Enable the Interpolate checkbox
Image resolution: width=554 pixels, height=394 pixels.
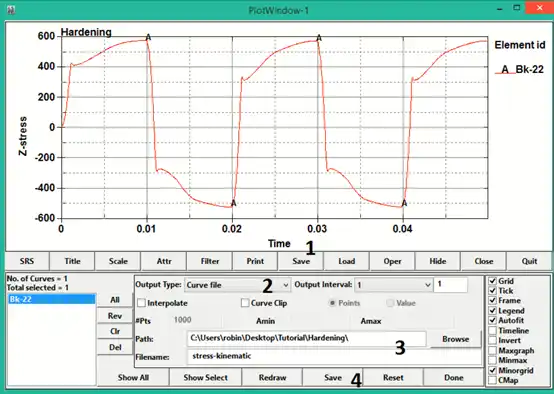(x=141, y=303)
